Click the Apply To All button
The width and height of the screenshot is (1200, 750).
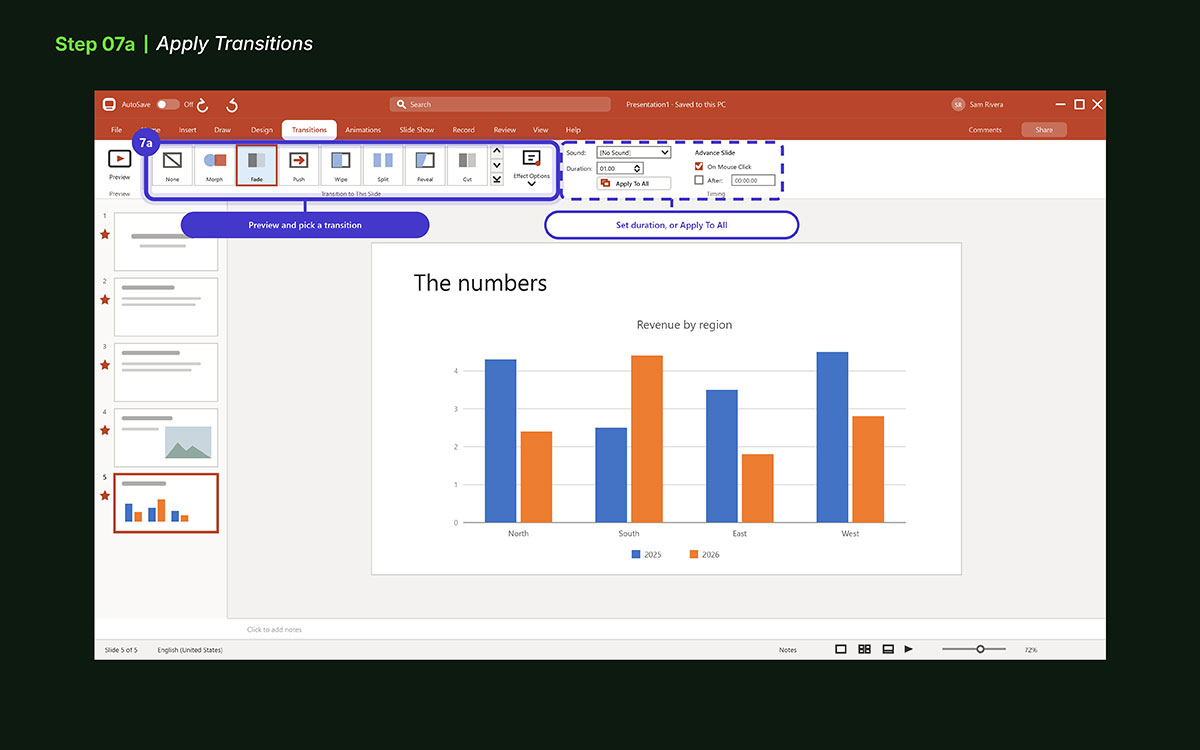634,184
